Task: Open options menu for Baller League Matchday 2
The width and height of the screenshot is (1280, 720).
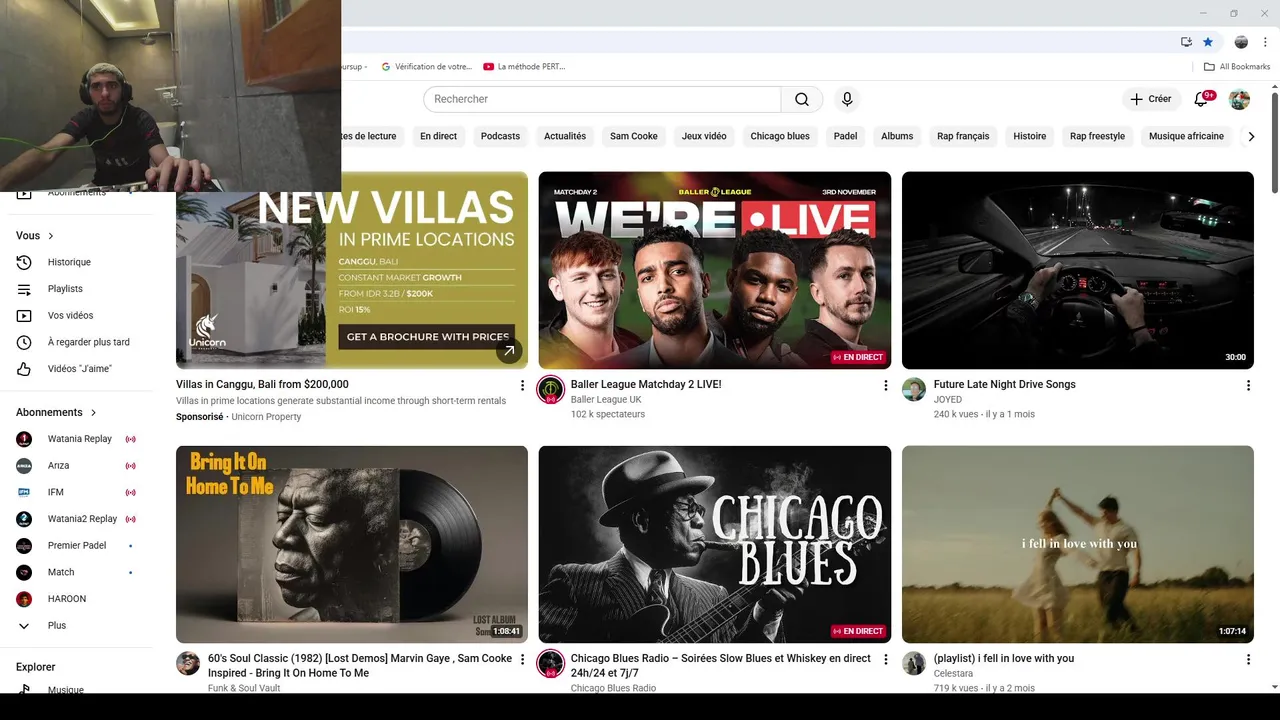Action: pos(885,385)
